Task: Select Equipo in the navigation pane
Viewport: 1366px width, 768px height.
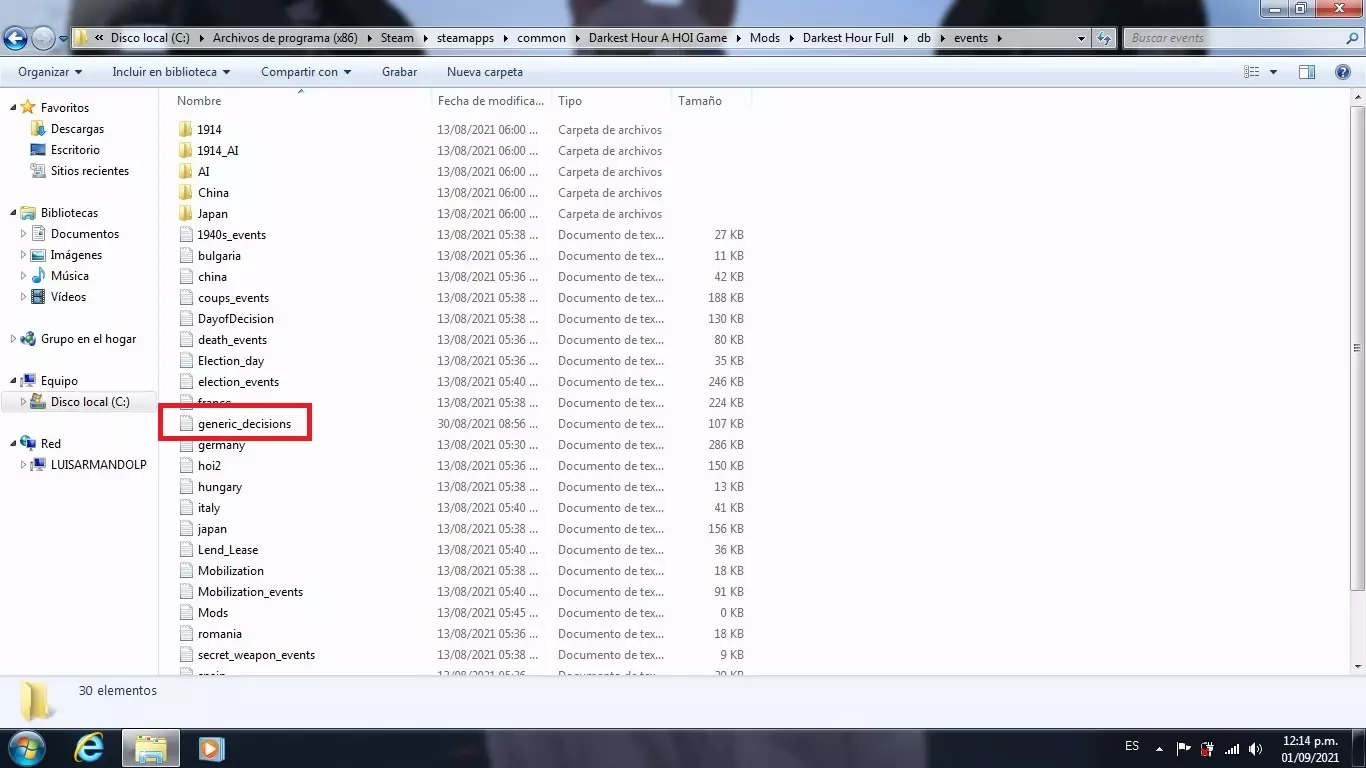Action: pyautogui.click(x=59, y=381)
